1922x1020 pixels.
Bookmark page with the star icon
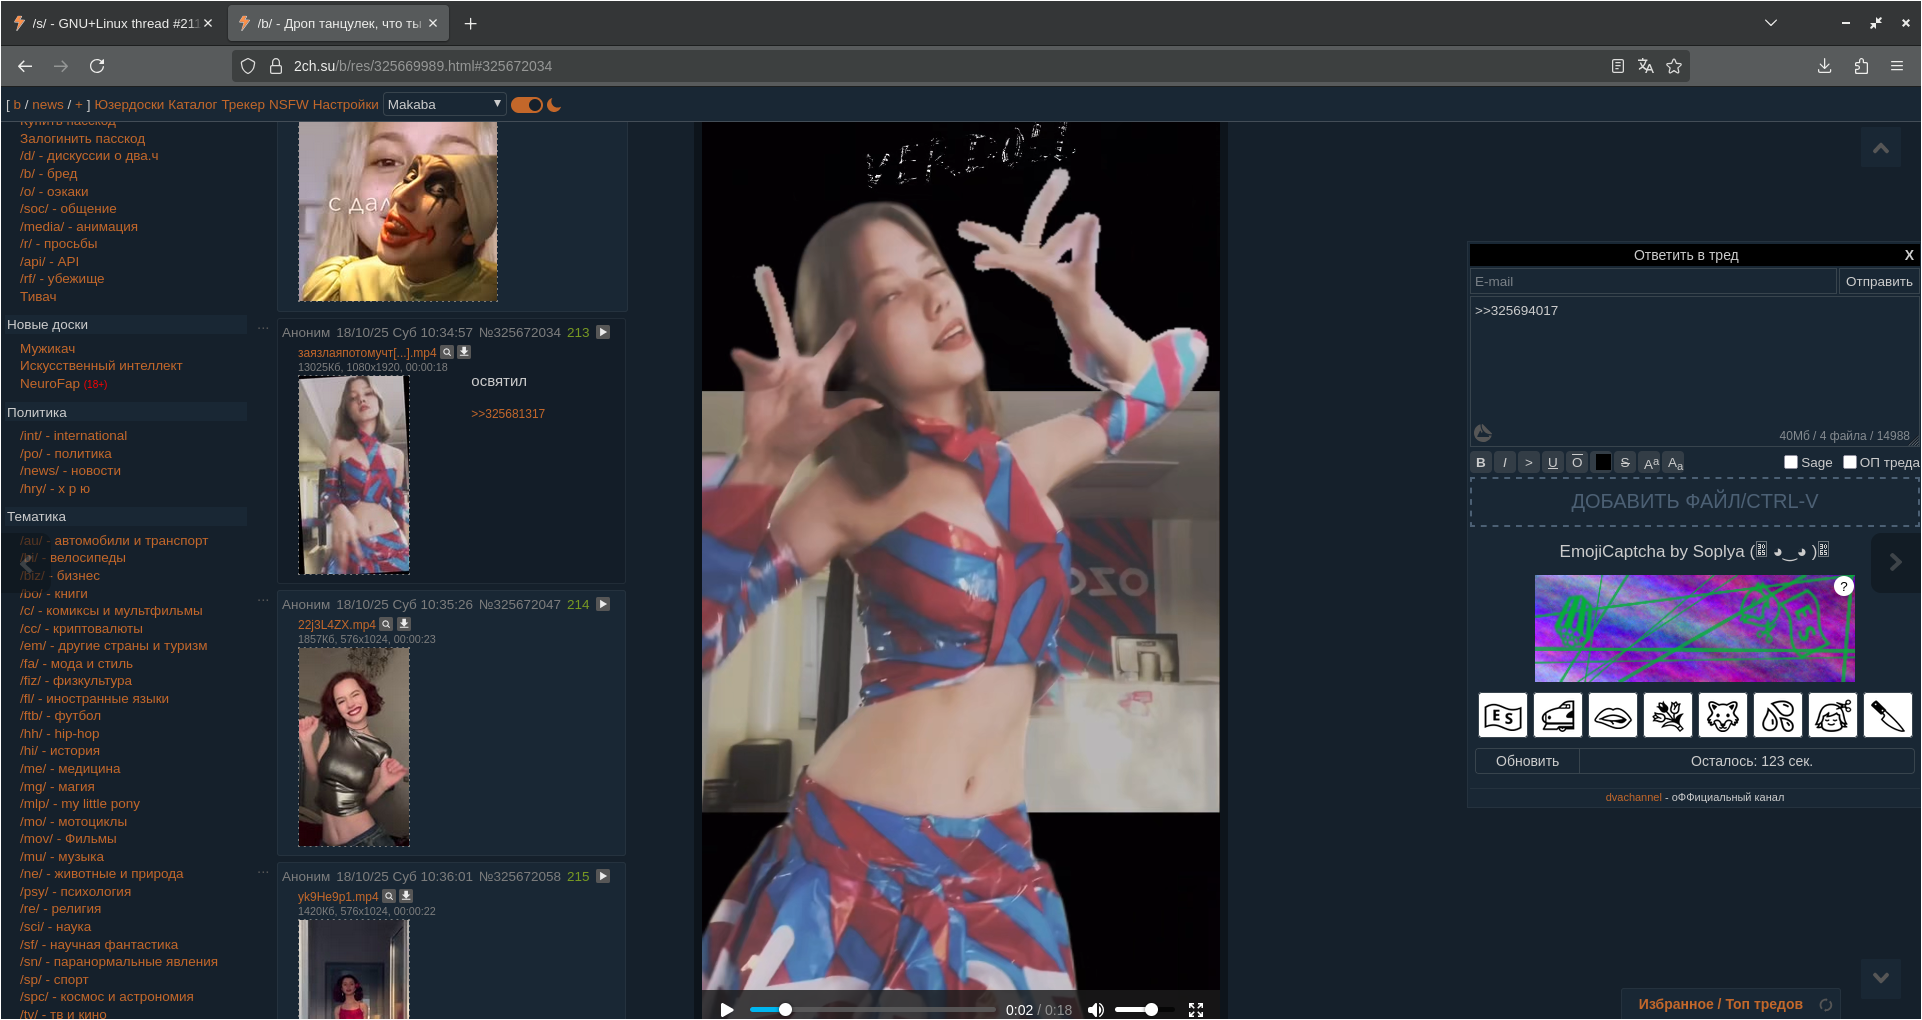point(1674,66)
